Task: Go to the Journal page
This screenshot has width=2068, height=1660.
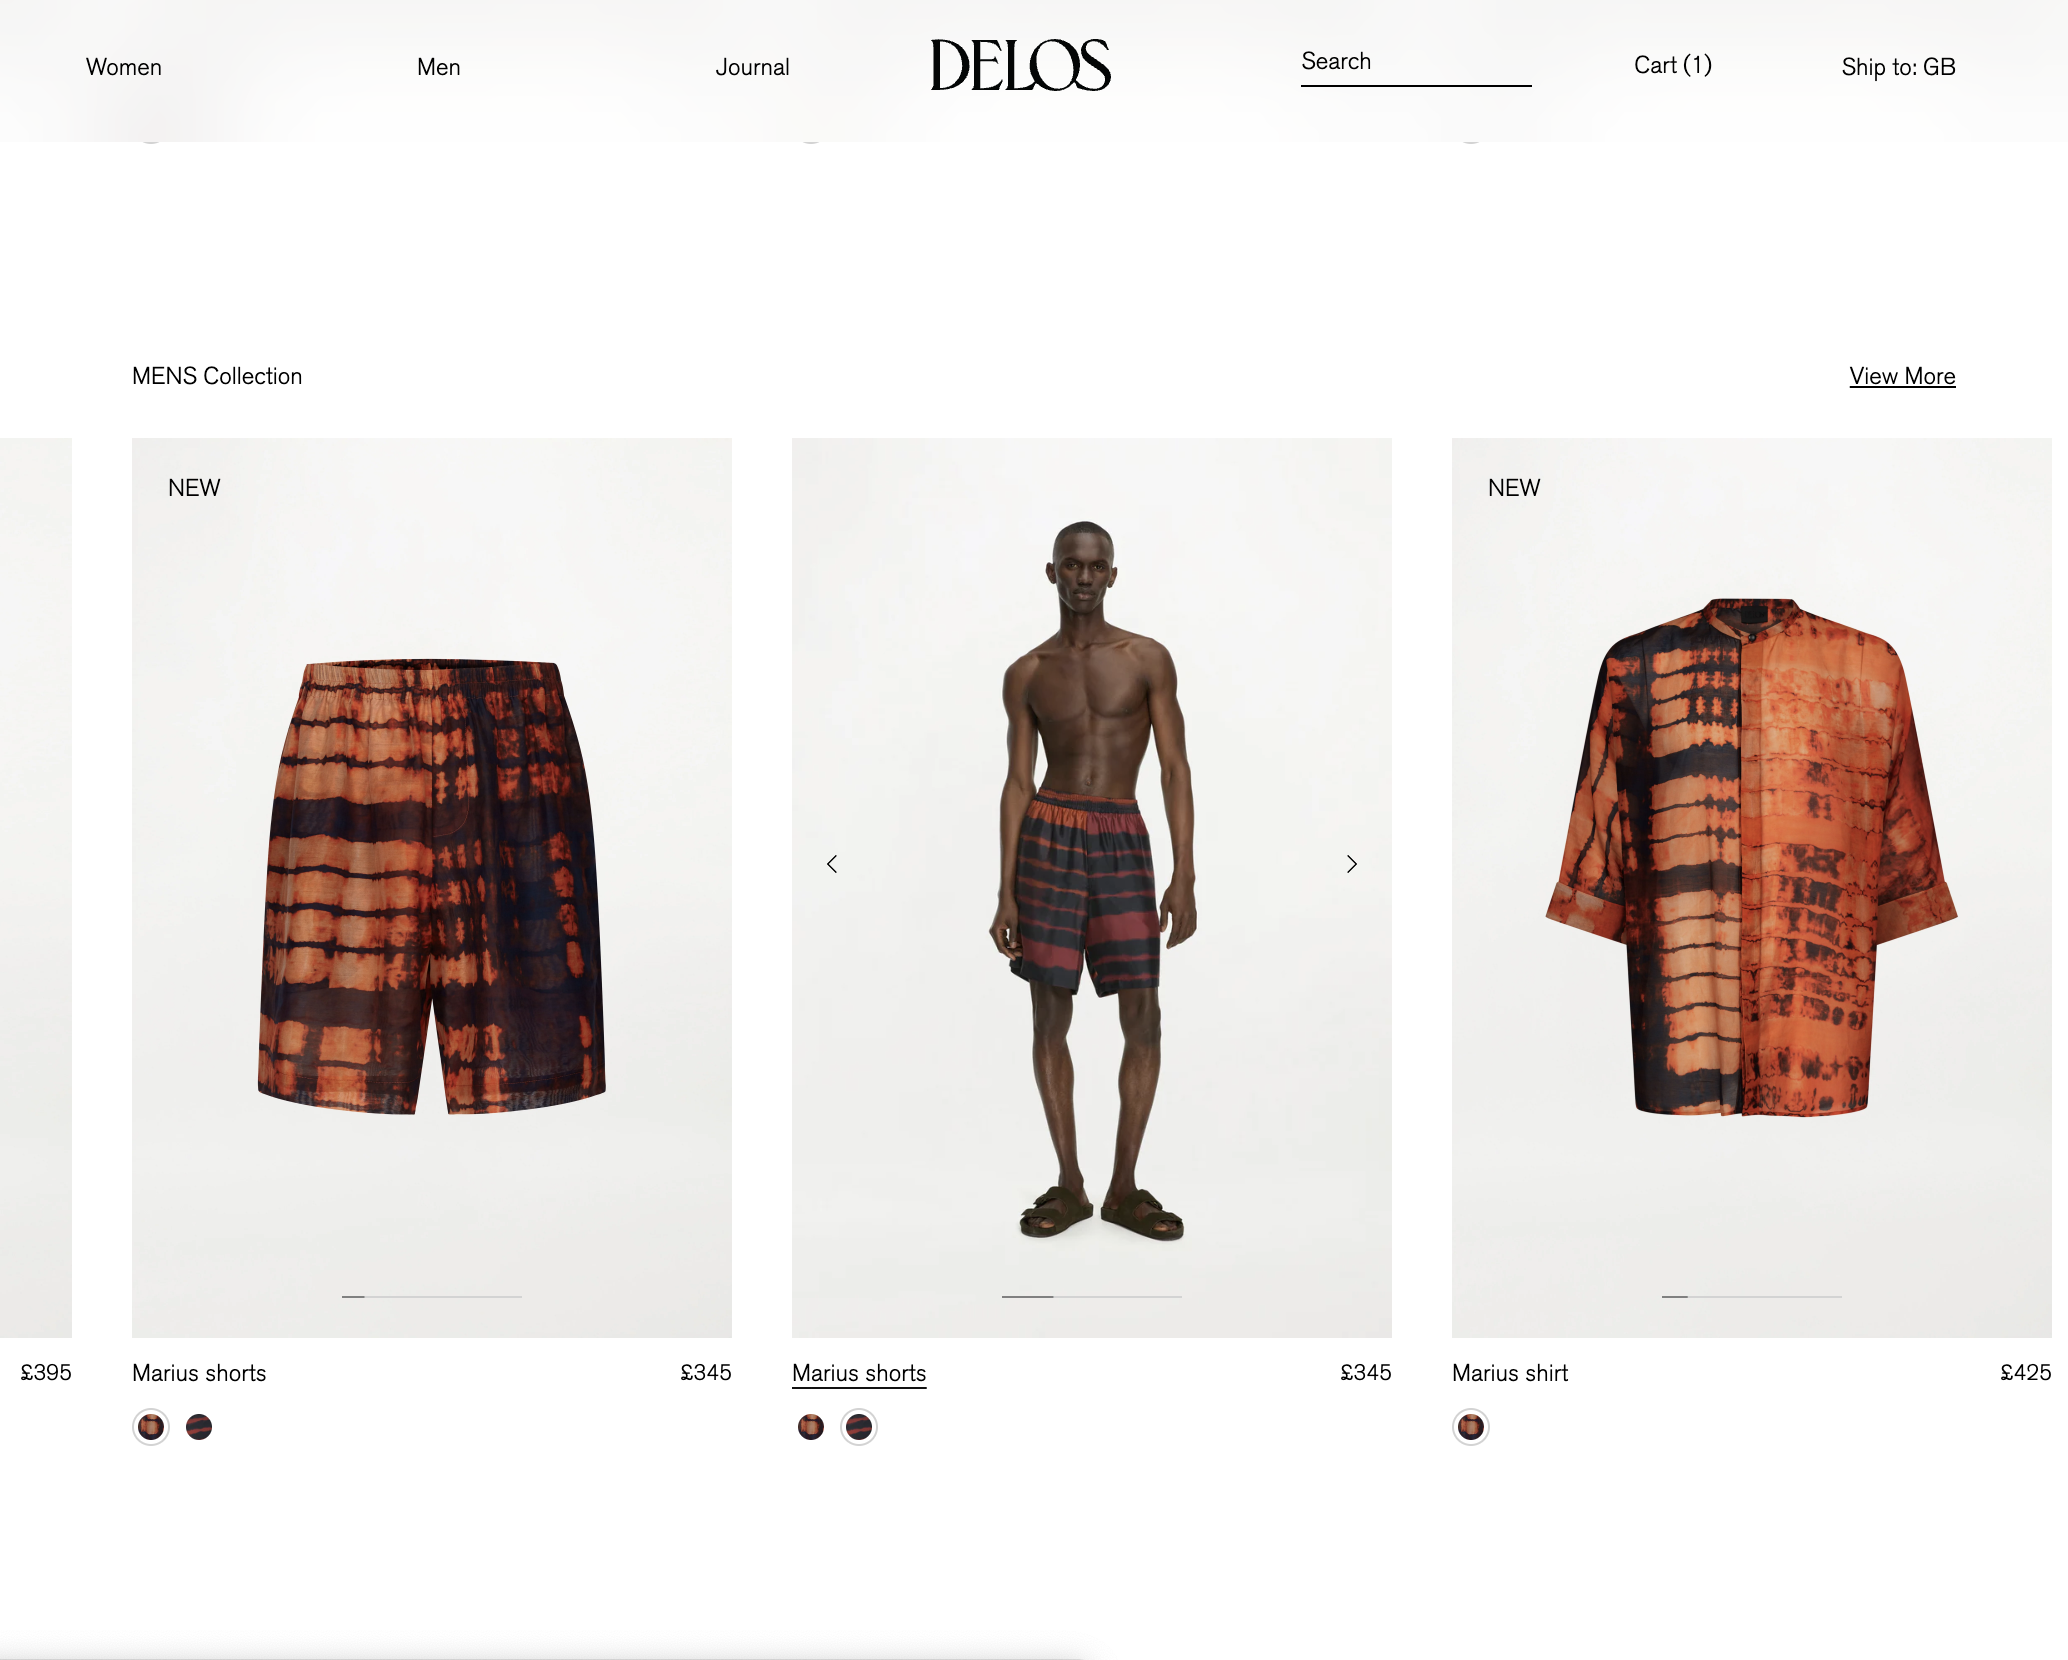Action: [x=753, y=67]
